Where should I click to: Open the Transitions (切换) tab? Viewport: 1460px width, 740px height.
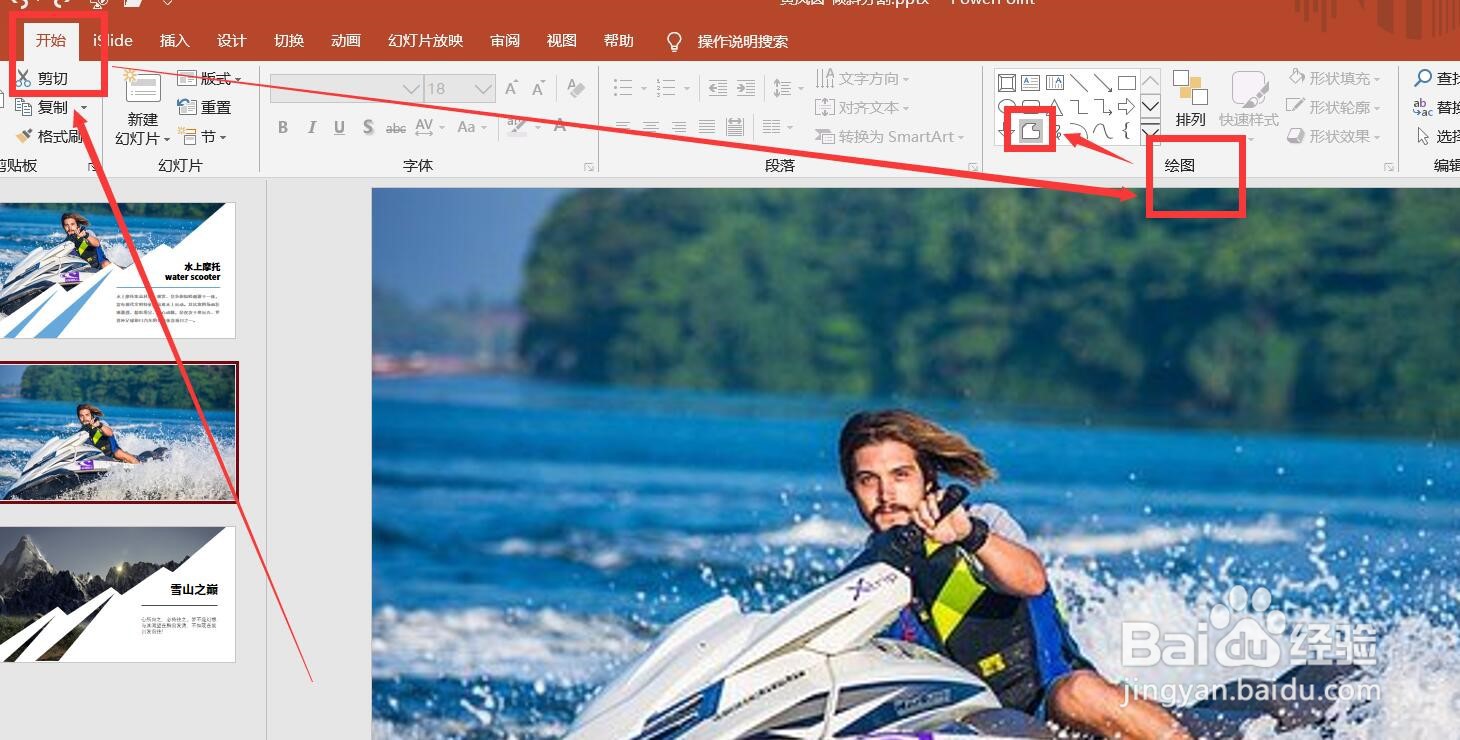[289, 40]
